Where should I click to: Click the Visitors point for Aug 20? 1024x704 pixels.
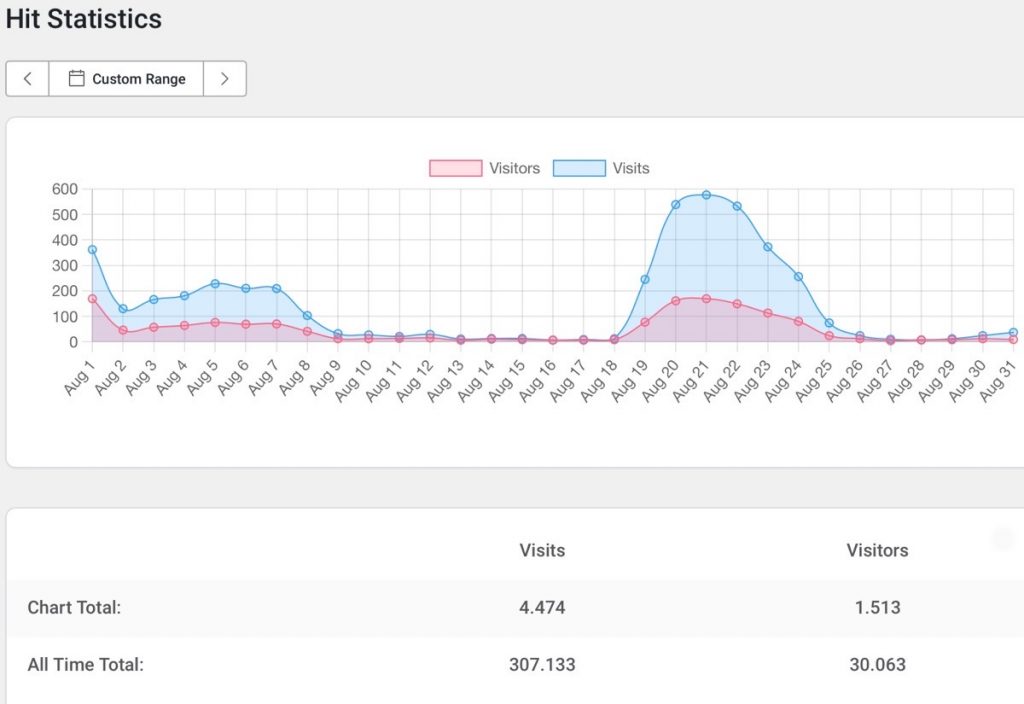pos(675,301)
